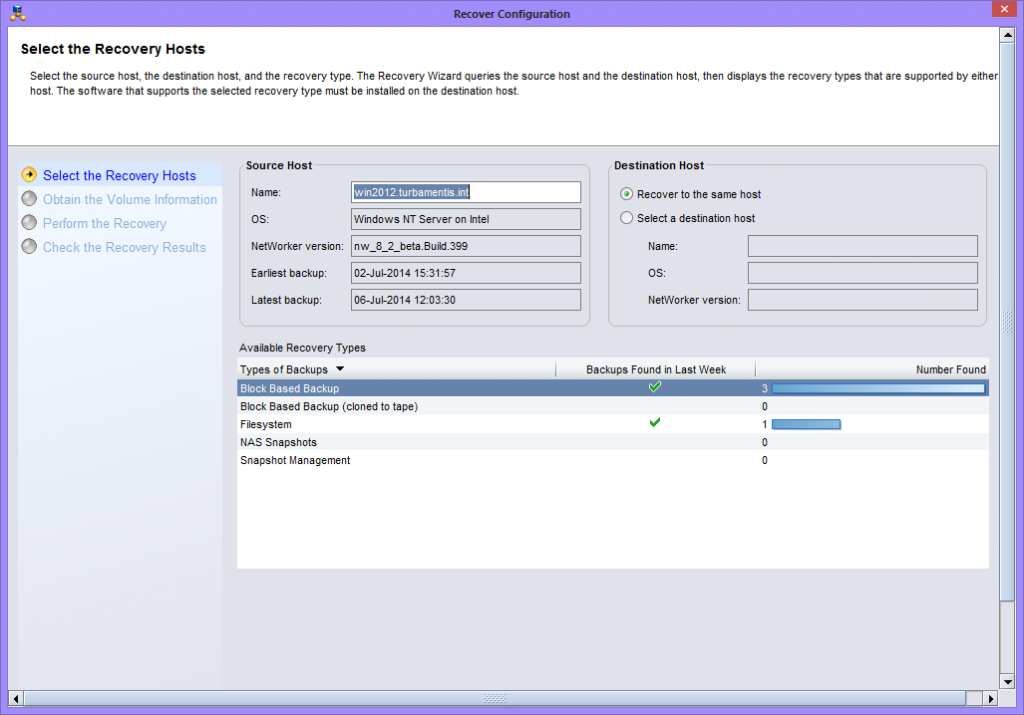This screenshot has width=1024, height=715.
Task: Click the Backups Found in Last Week column header
Action: 655,369
